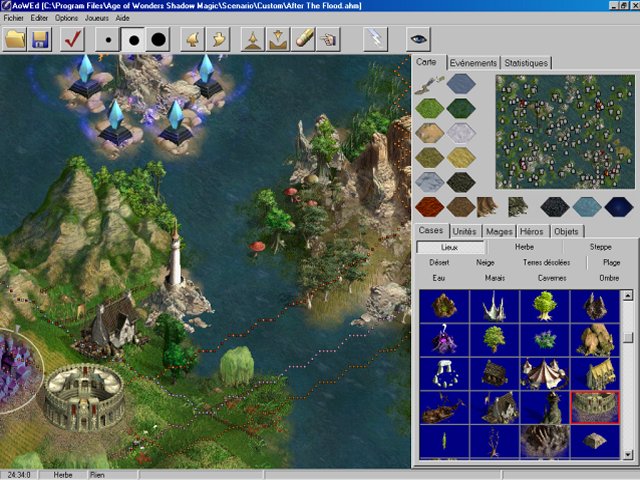Click the undo arrow icon
The image size is (640, 480).
(x=193, y=40)
